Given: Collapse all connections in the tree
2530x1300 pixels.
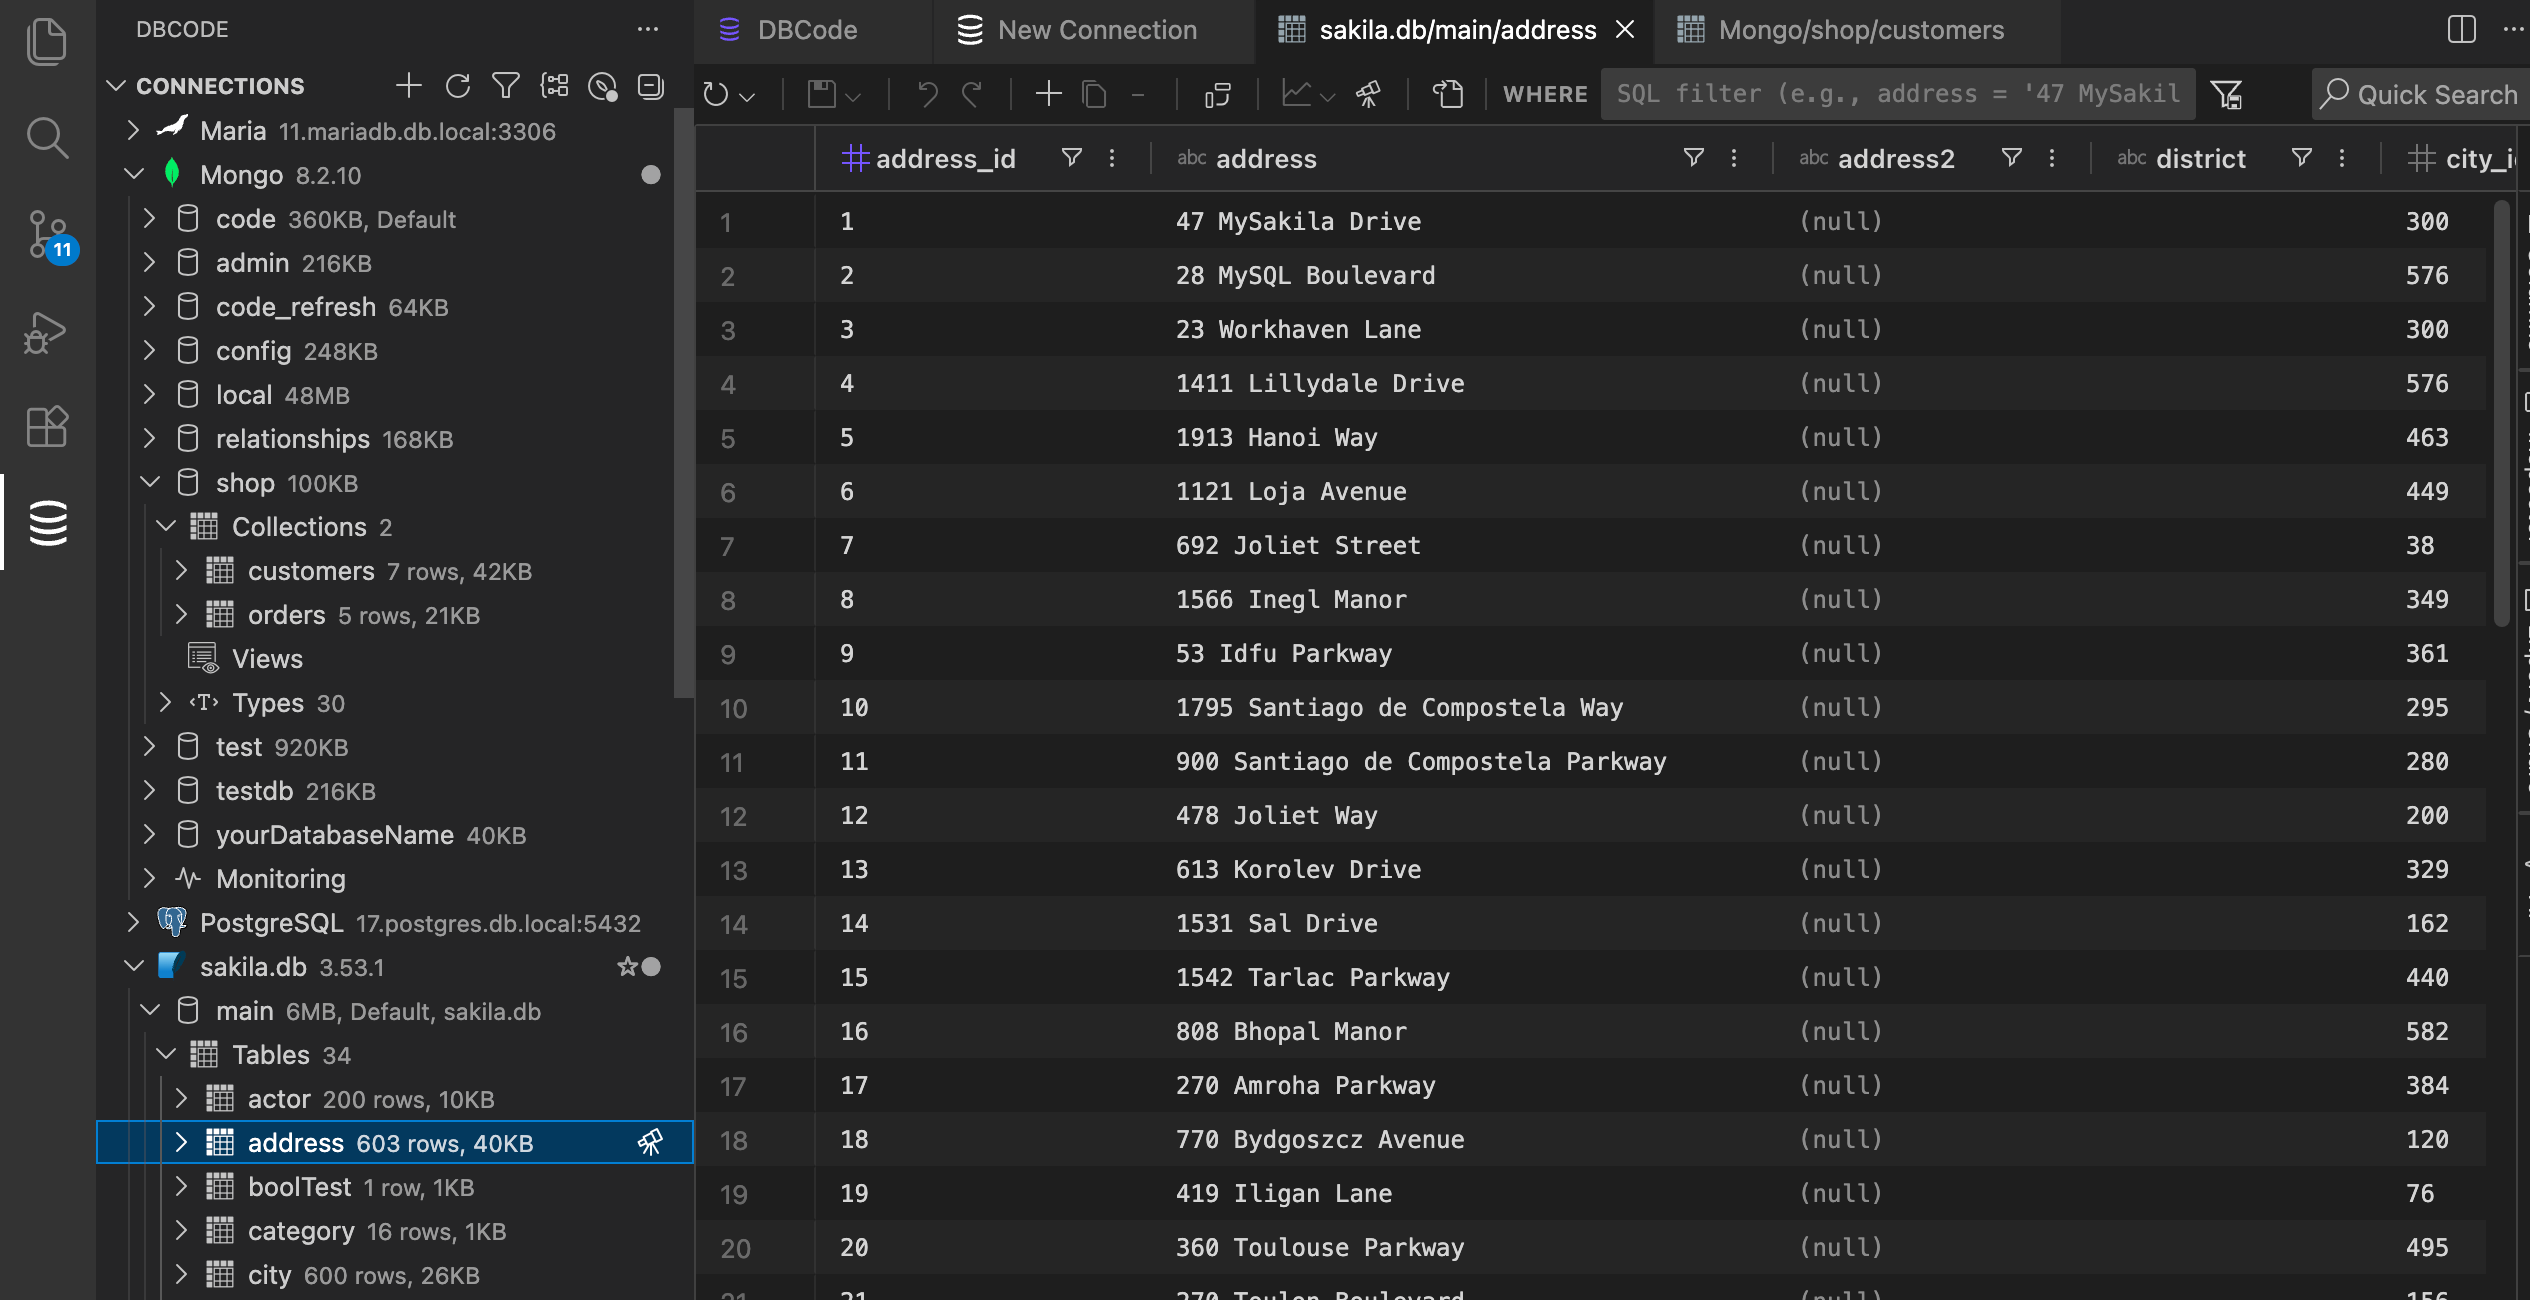Looking at the screenshot, I should [x=651, y=87].
